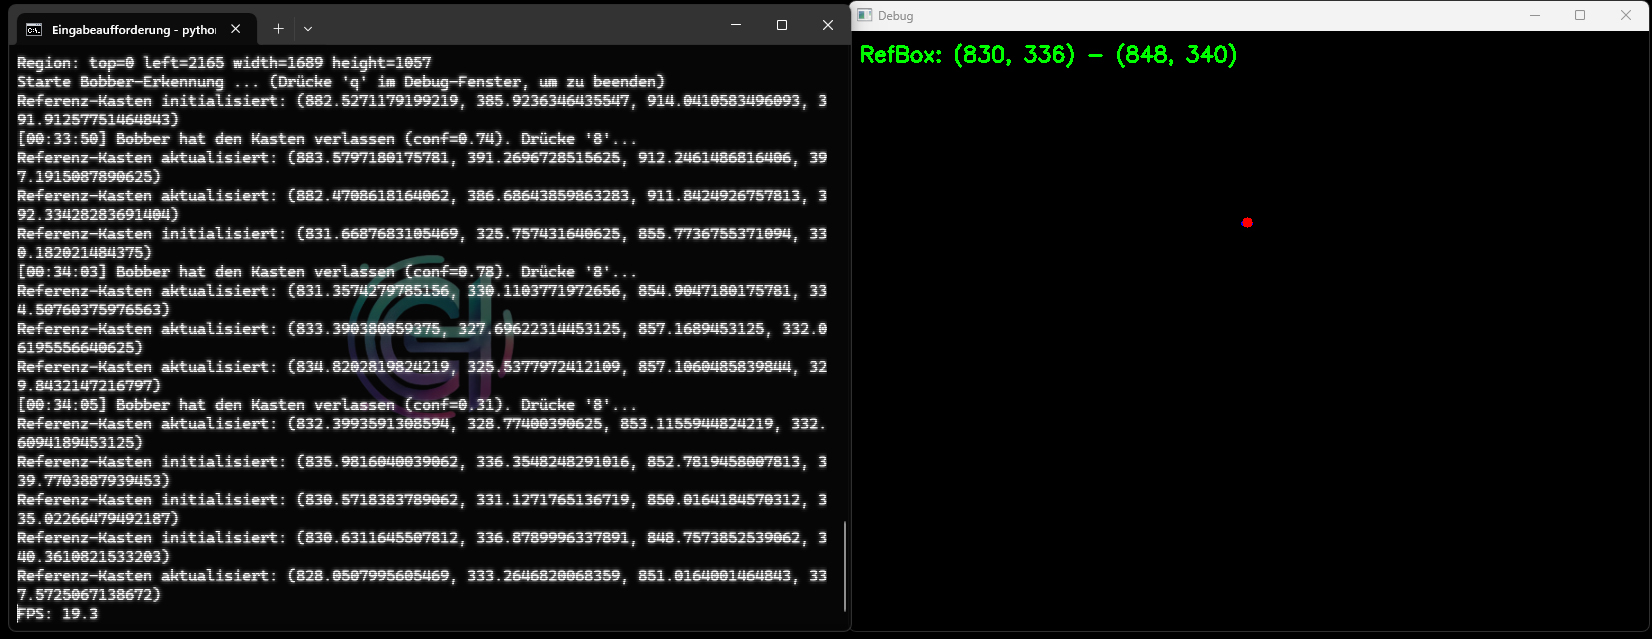Click the Debug window app icon
Viewport: 1652px width, 639px height.
[x=865, y=15]
